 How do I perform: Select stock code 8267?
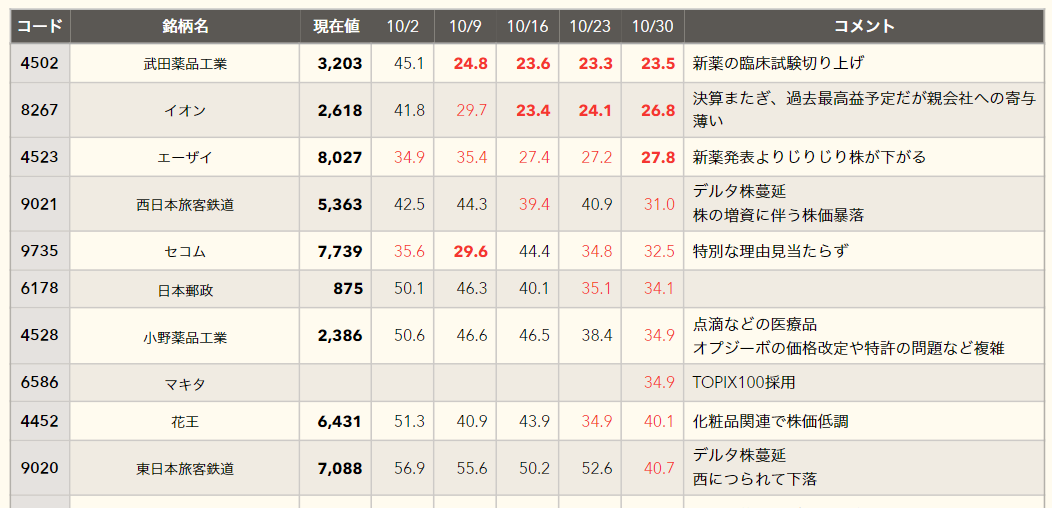point(40,110)
